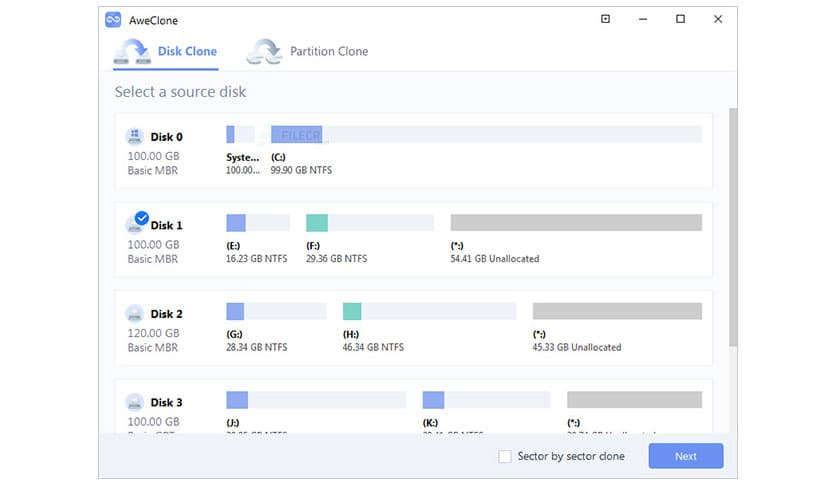This screenshot has width=836, height=484.
Task: Click the (H:) drive letter label
Action: tap(351, 334)
